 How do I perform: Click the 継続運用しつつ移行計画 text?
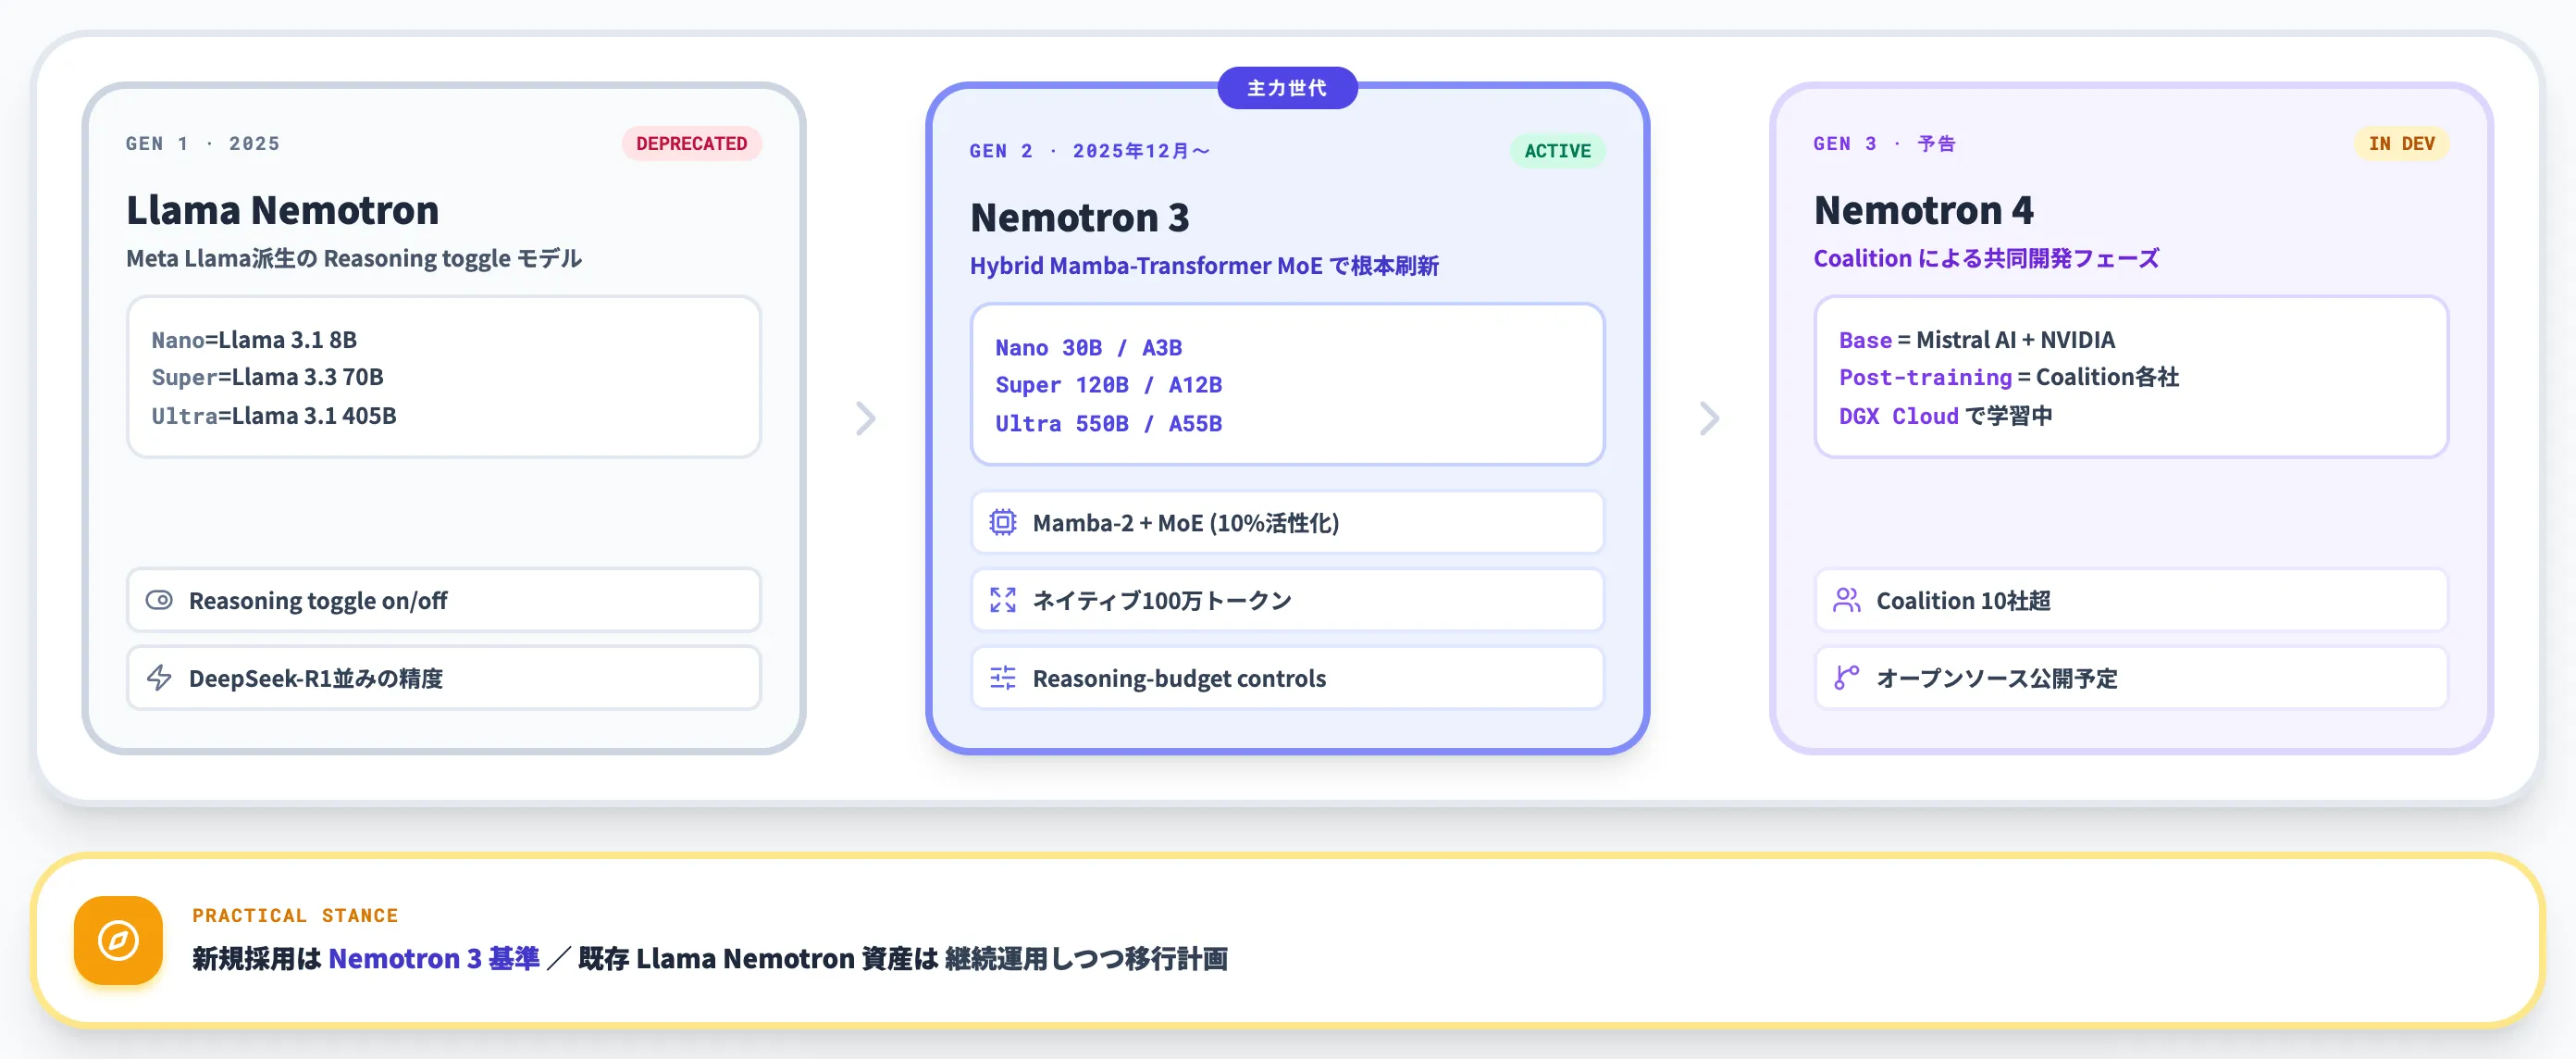coord(1086,958)
